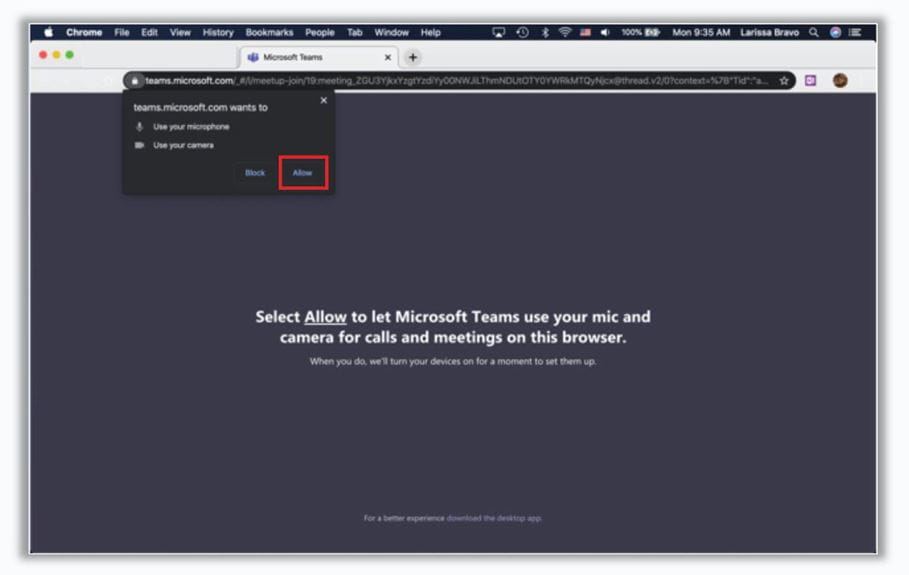This screenshot has height=575, width=909.
Task: Click the 100% battery indicator
Action: 640,32
